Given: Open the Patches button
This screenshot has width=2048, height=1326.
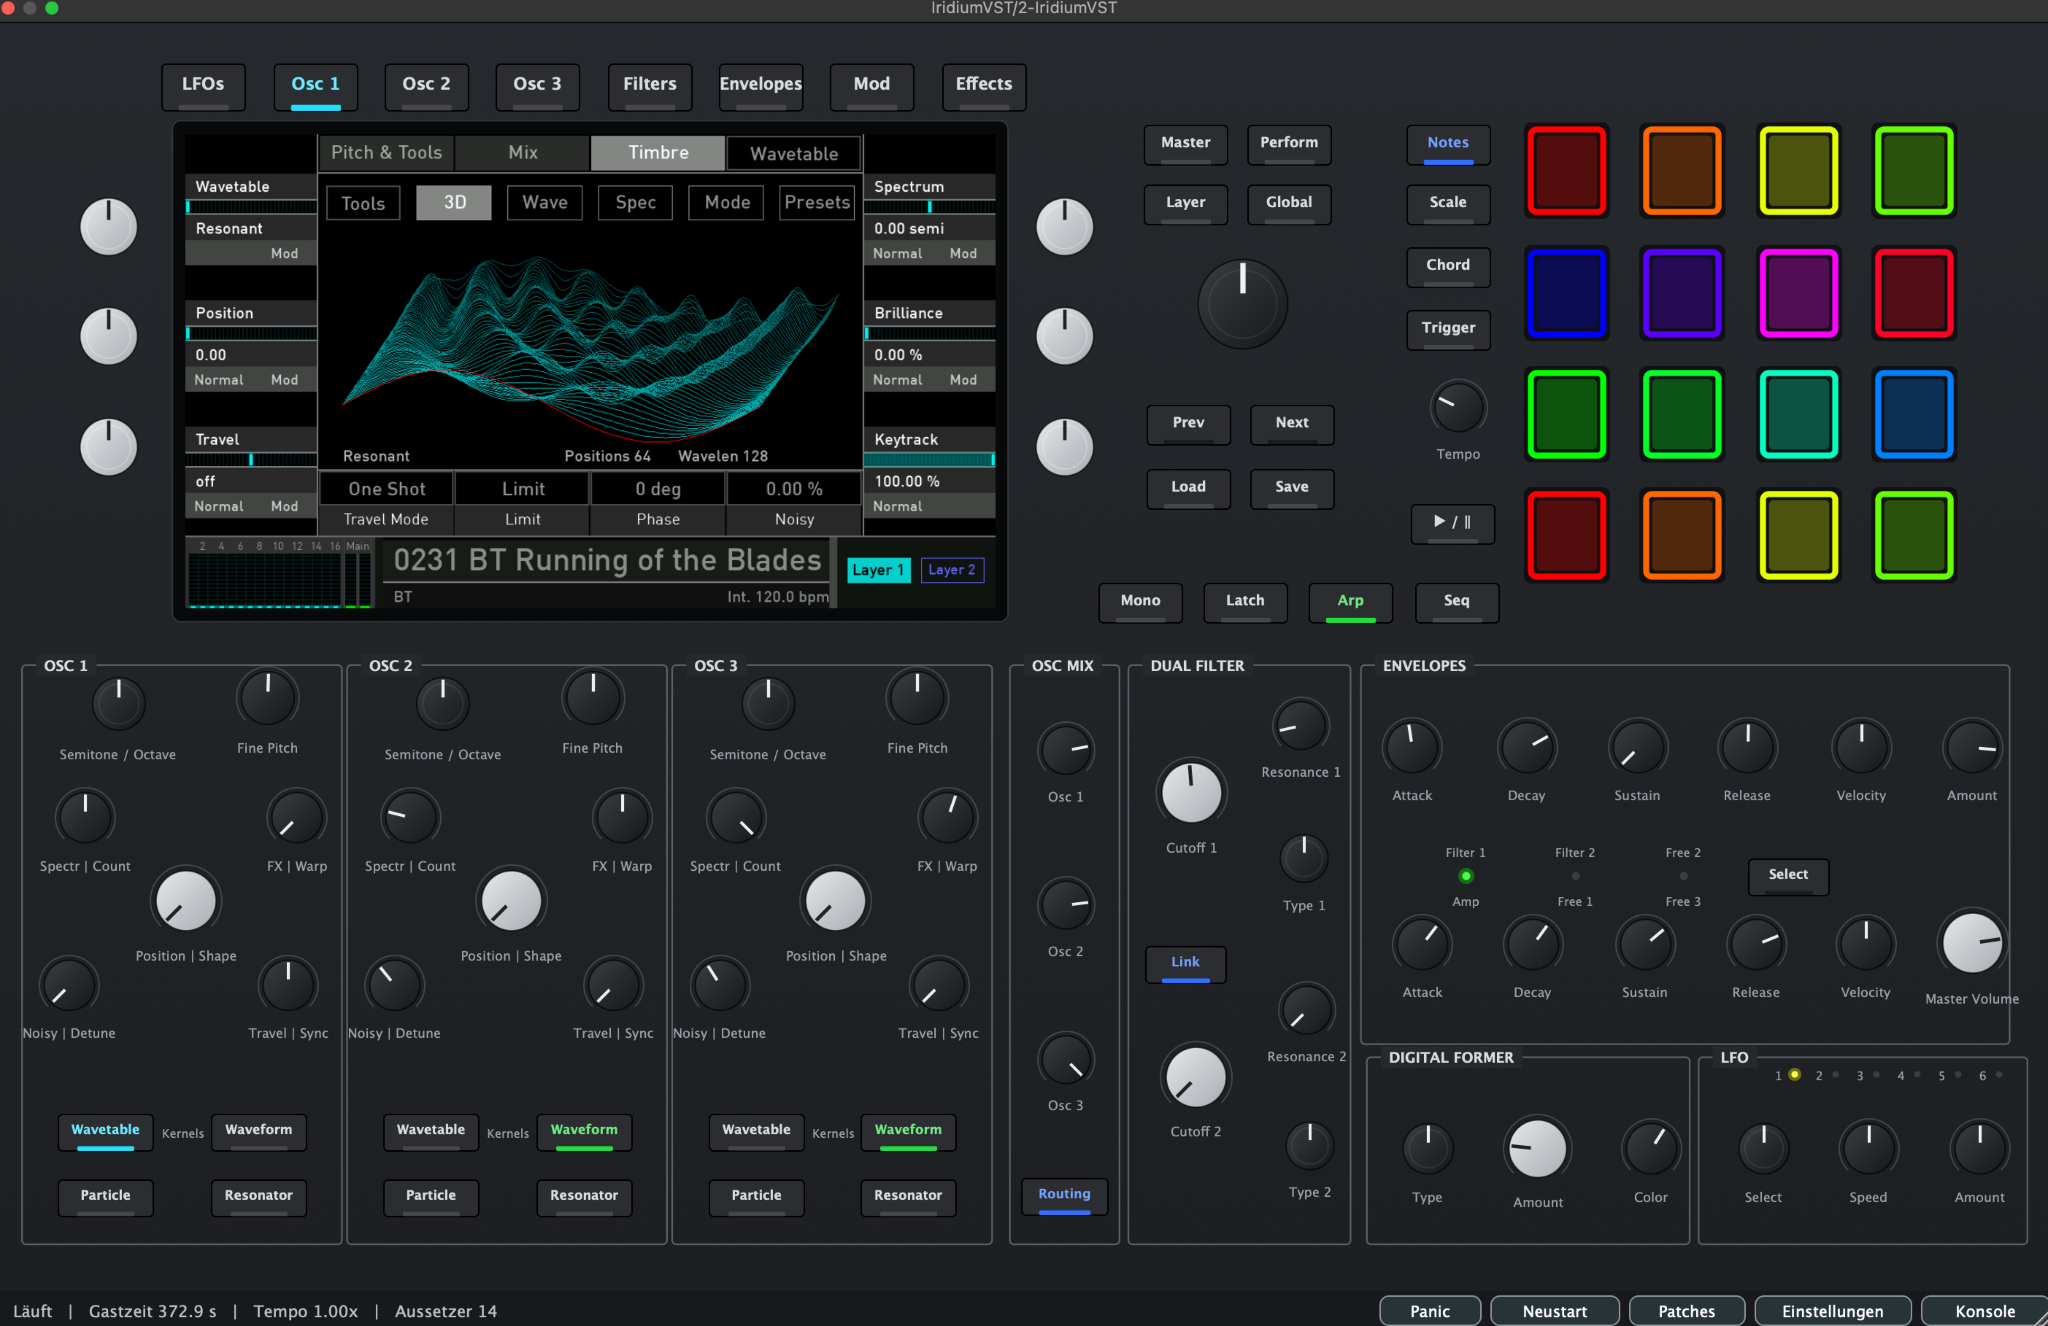Looking at the screenshot, I should coord(1686,1311).
